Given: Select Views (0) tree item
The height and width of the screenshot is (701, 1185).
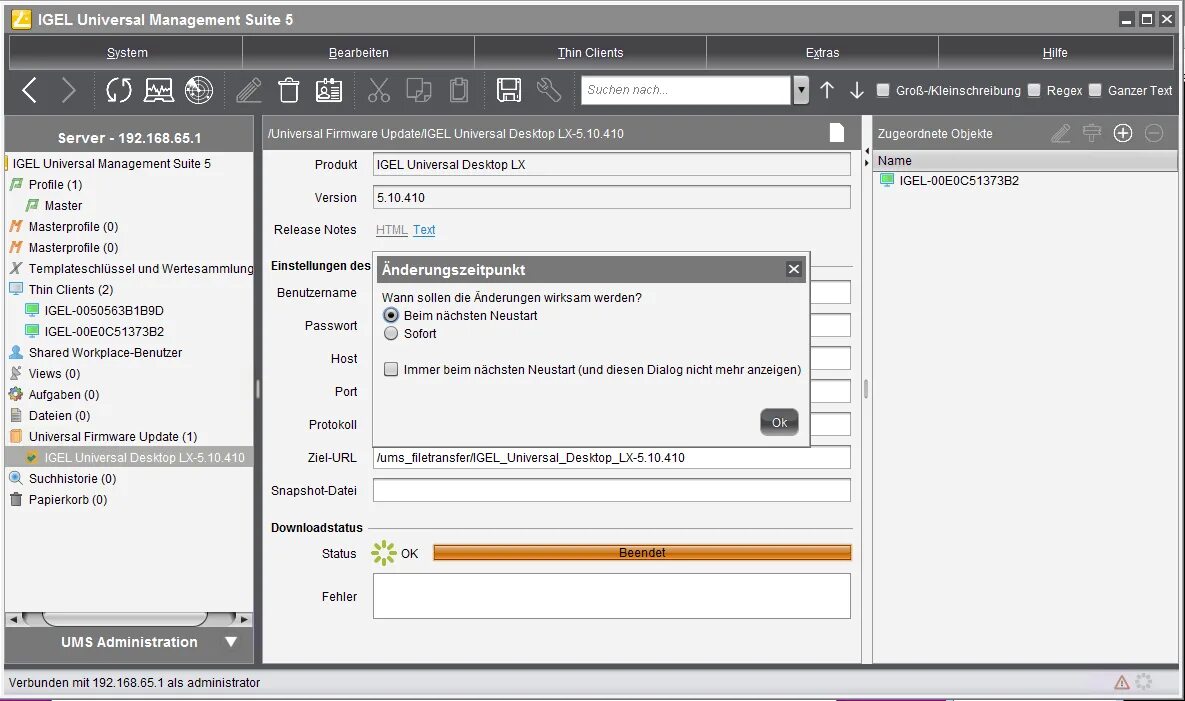Looking at the screenshot, I should pyautogui.click(x=54, y=374).
